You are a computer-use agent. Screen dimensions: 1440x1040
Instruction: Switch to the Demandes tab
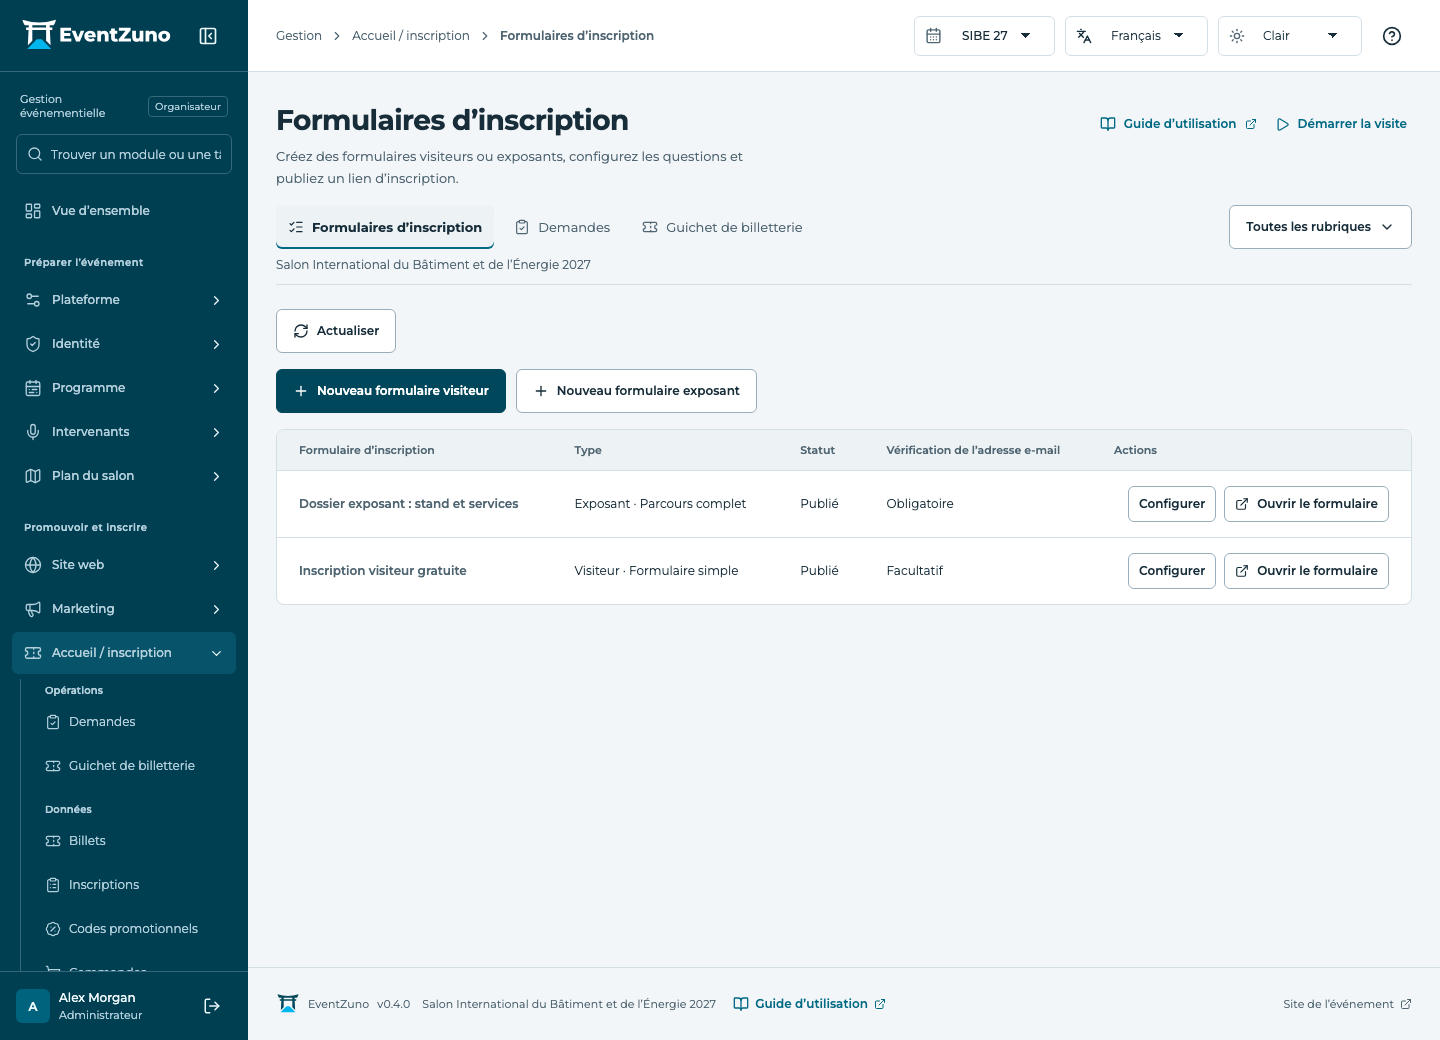(562, 227)
